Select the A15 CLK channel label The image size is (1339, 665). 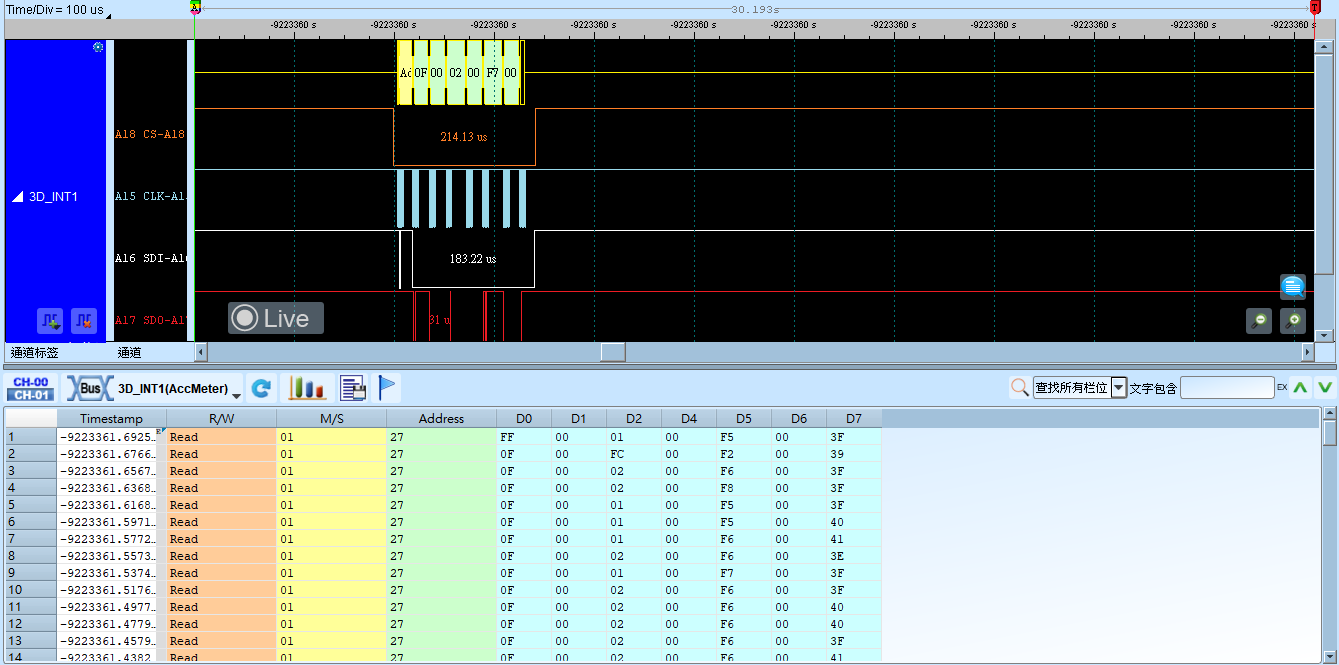coord(150,197)
